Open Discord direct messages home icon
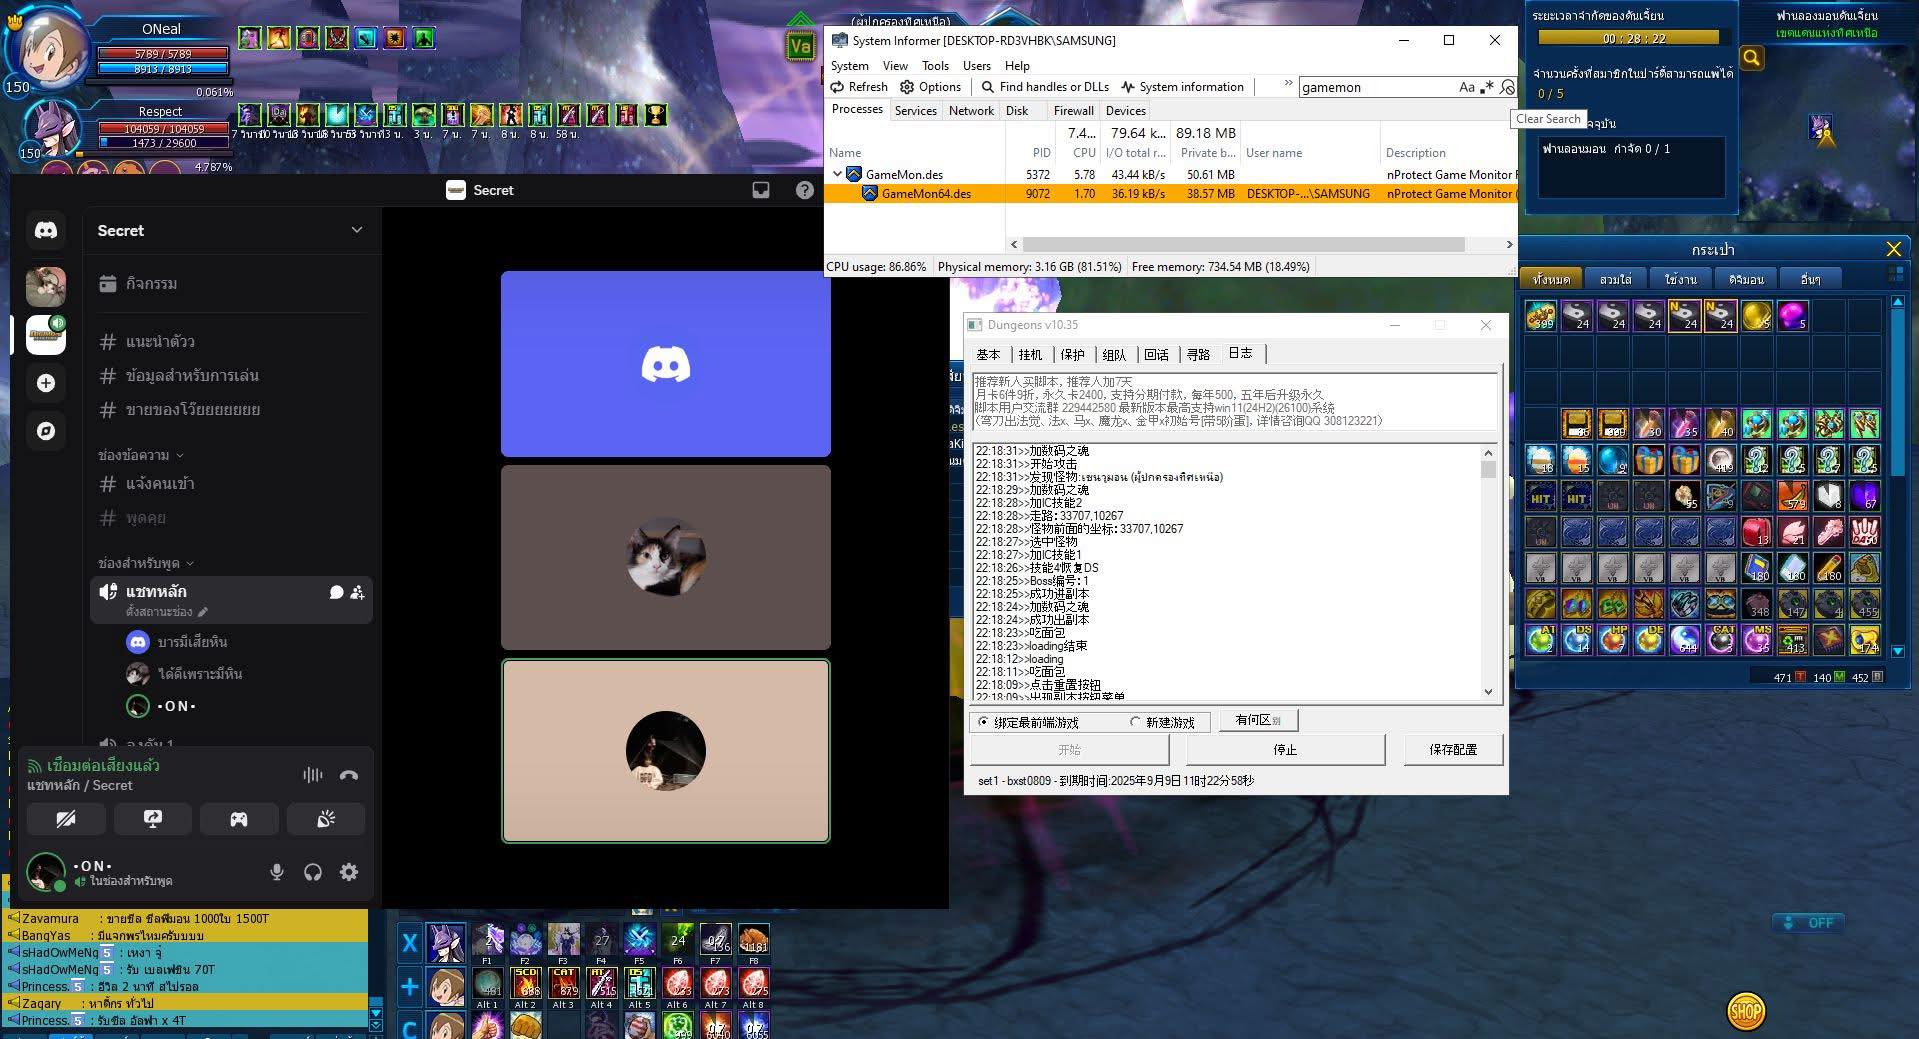1919x1039 pixels. (46, 230)
